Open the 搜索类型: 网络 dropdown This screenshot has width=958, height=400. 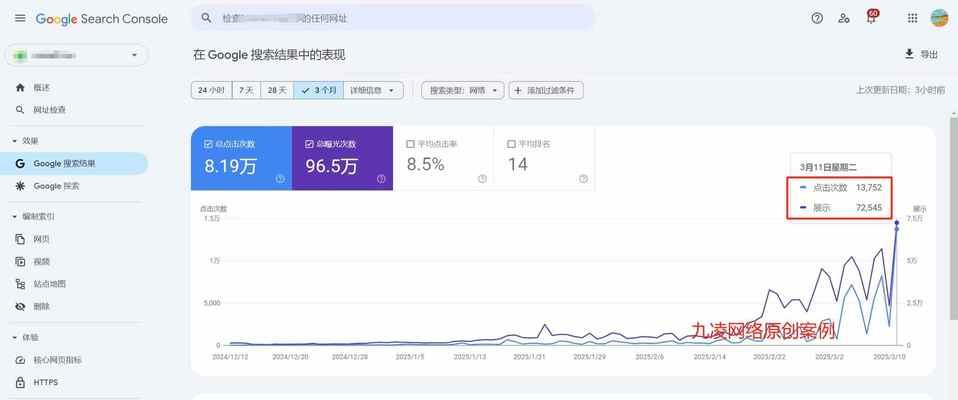pyautogui.click(x=463, y=90)
